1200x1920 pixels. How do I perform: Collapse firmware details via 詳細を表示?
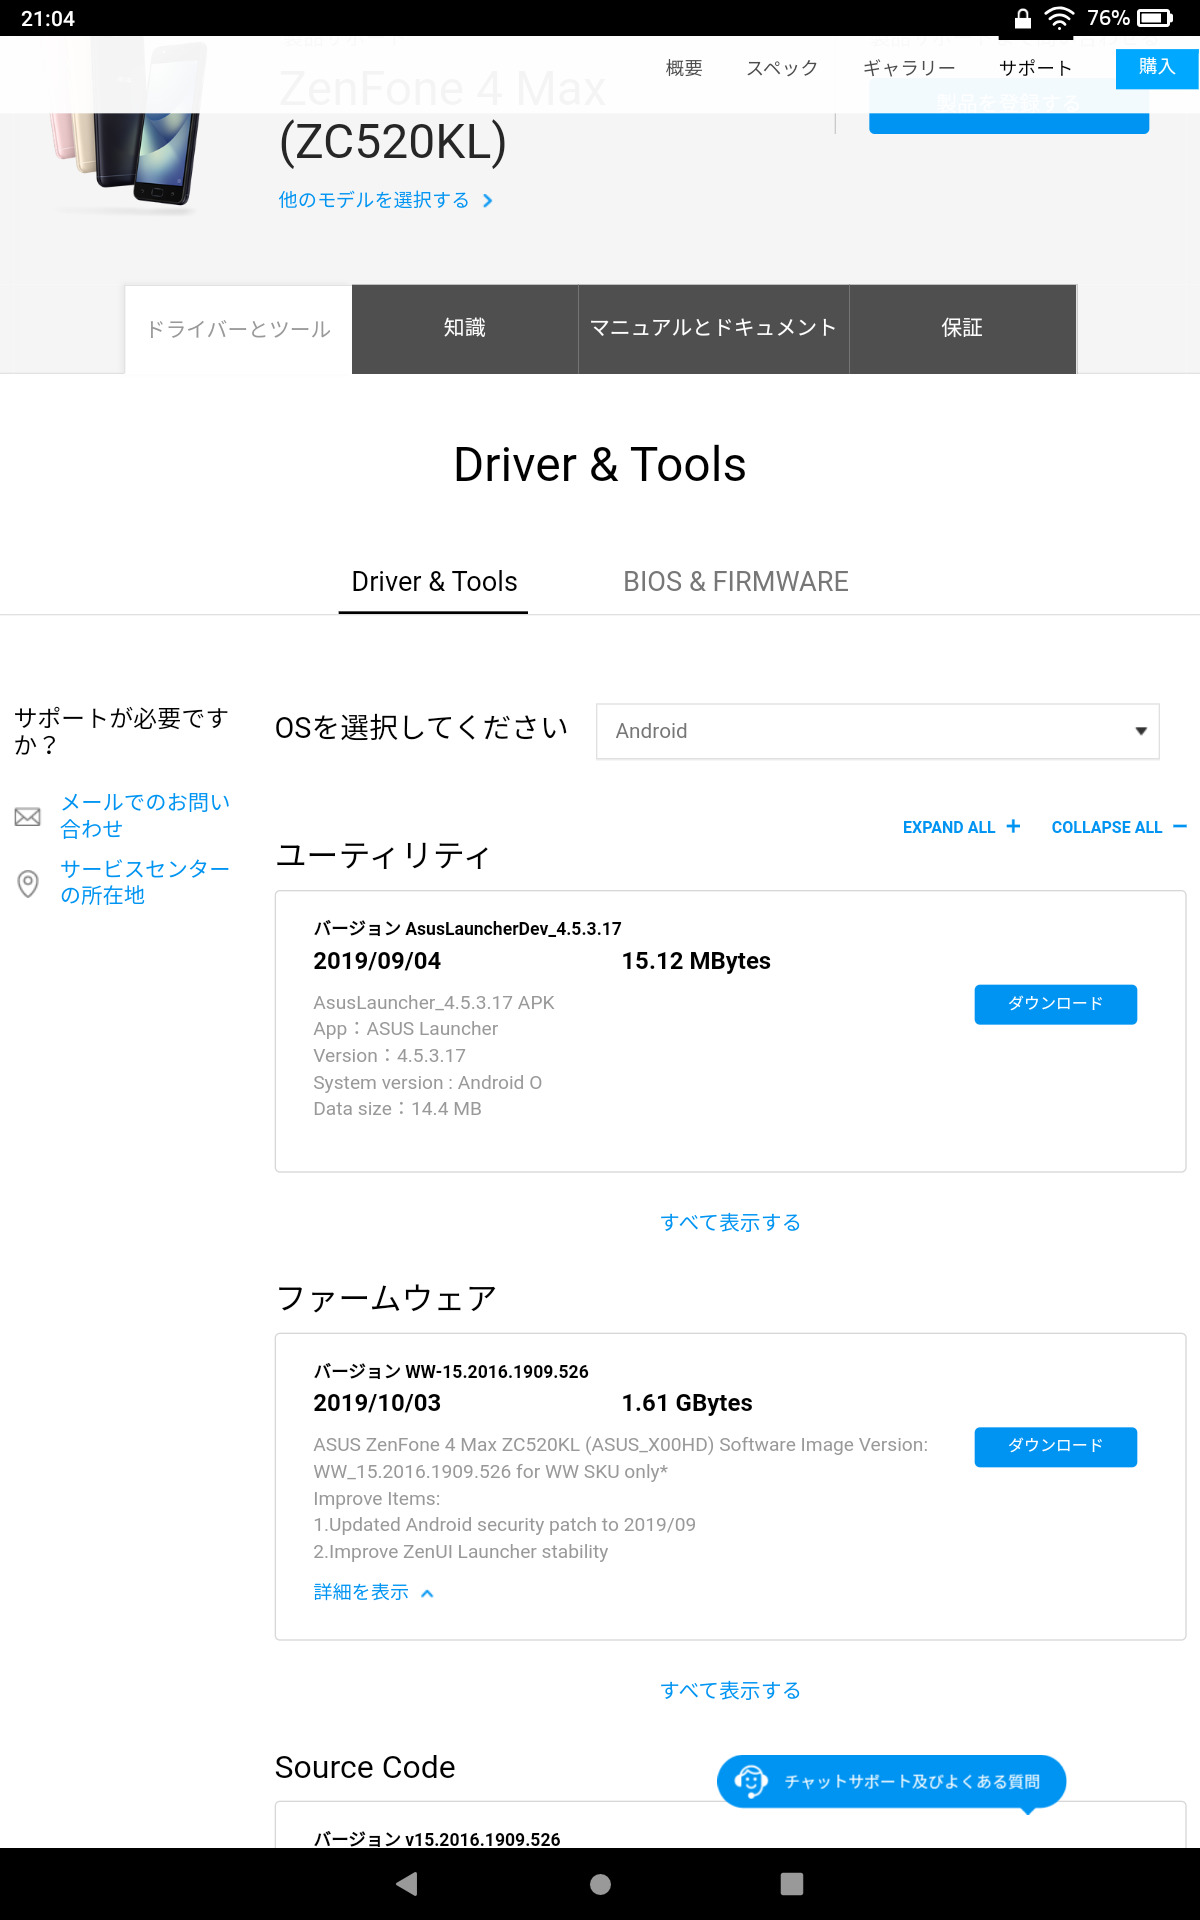click(x=373, y=1592)
